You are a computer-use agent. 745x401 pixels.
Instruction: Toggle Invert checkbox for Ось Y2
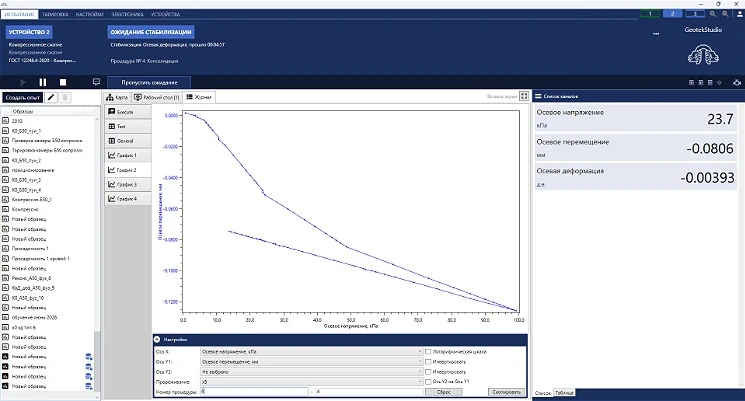pyautogui.click(x=428, y=372)
